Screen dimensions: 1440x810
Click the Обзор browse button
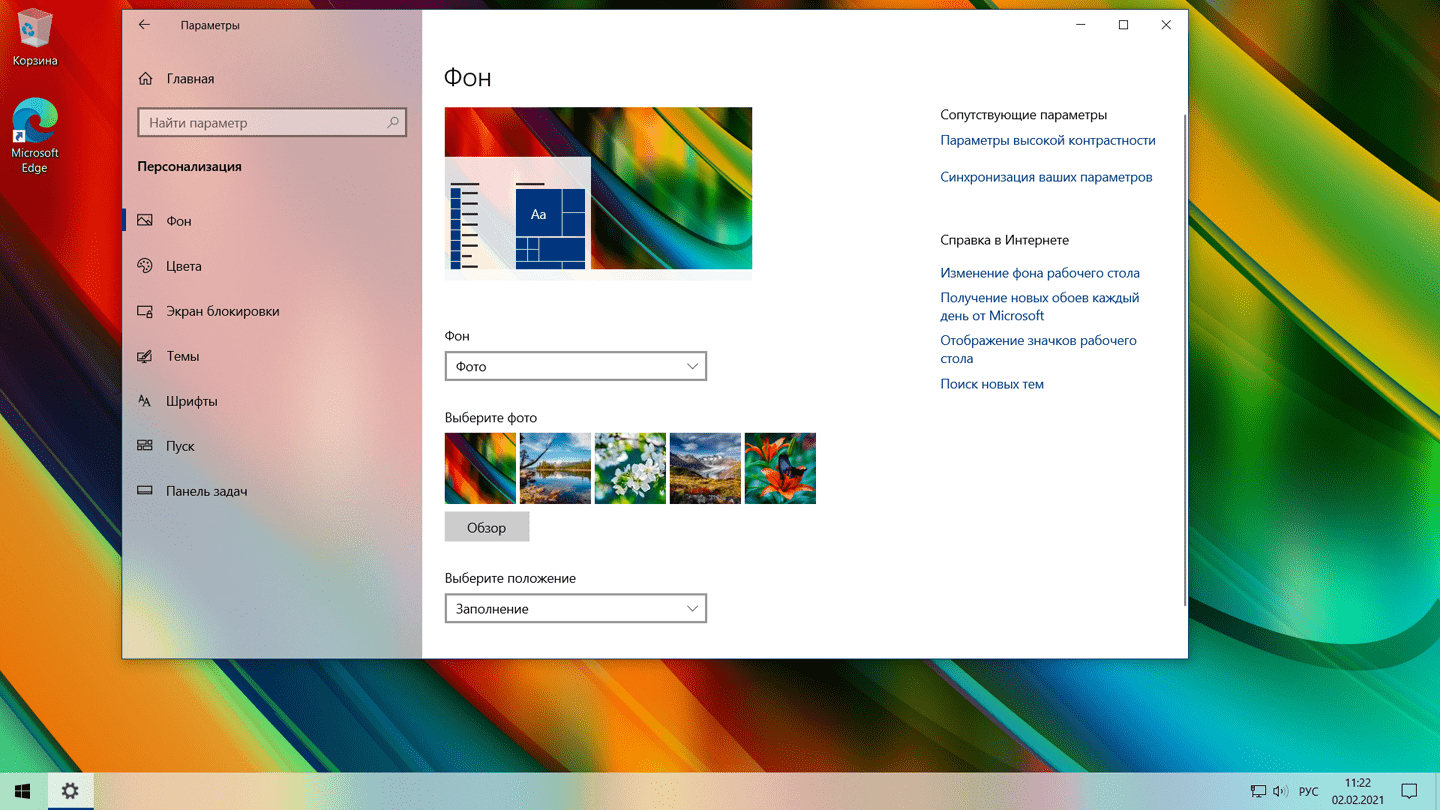click(487, 527)
